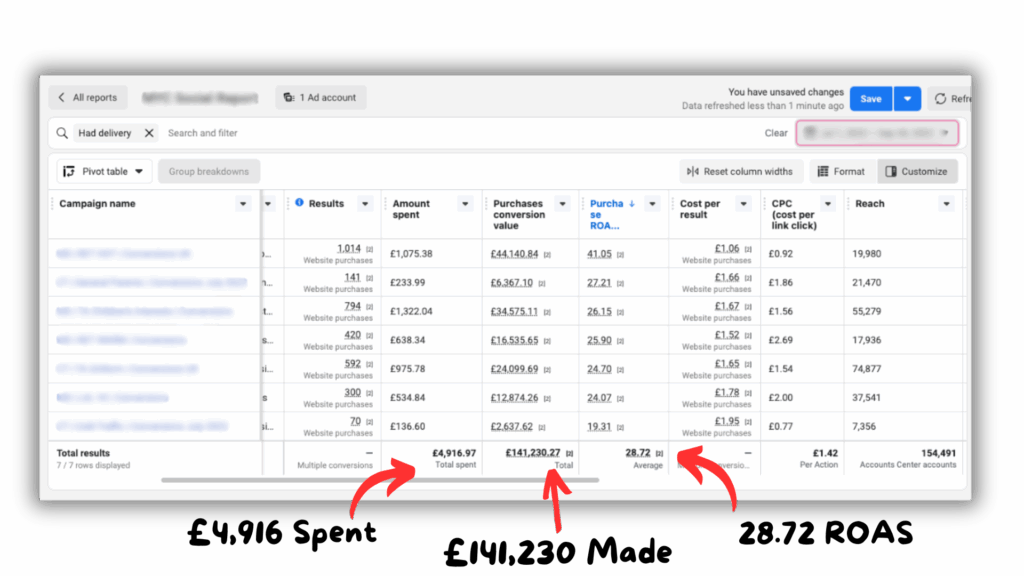The image size is (1024, 576).
Task: Open Campaign name column menu
Action: (x=243, y=204)
